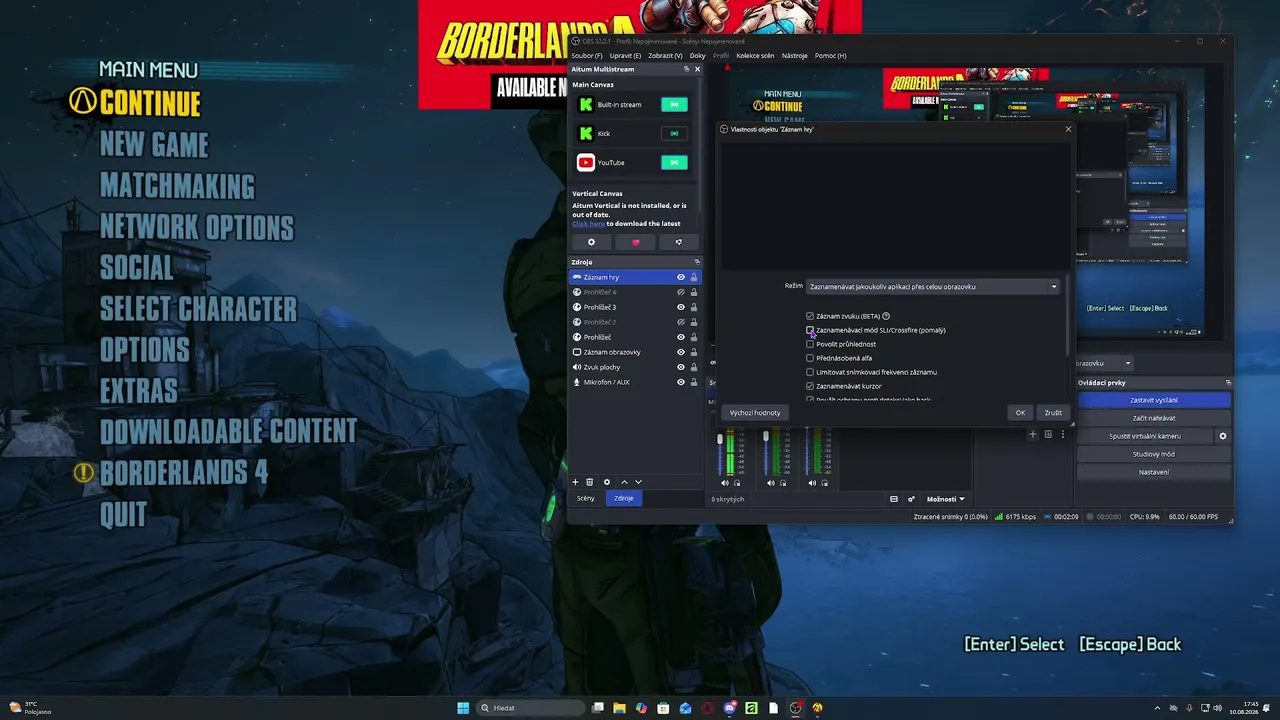
Task: Uncheck Záznam zvuku (BETA) checkbox
Action: click(x=810, y=316)
